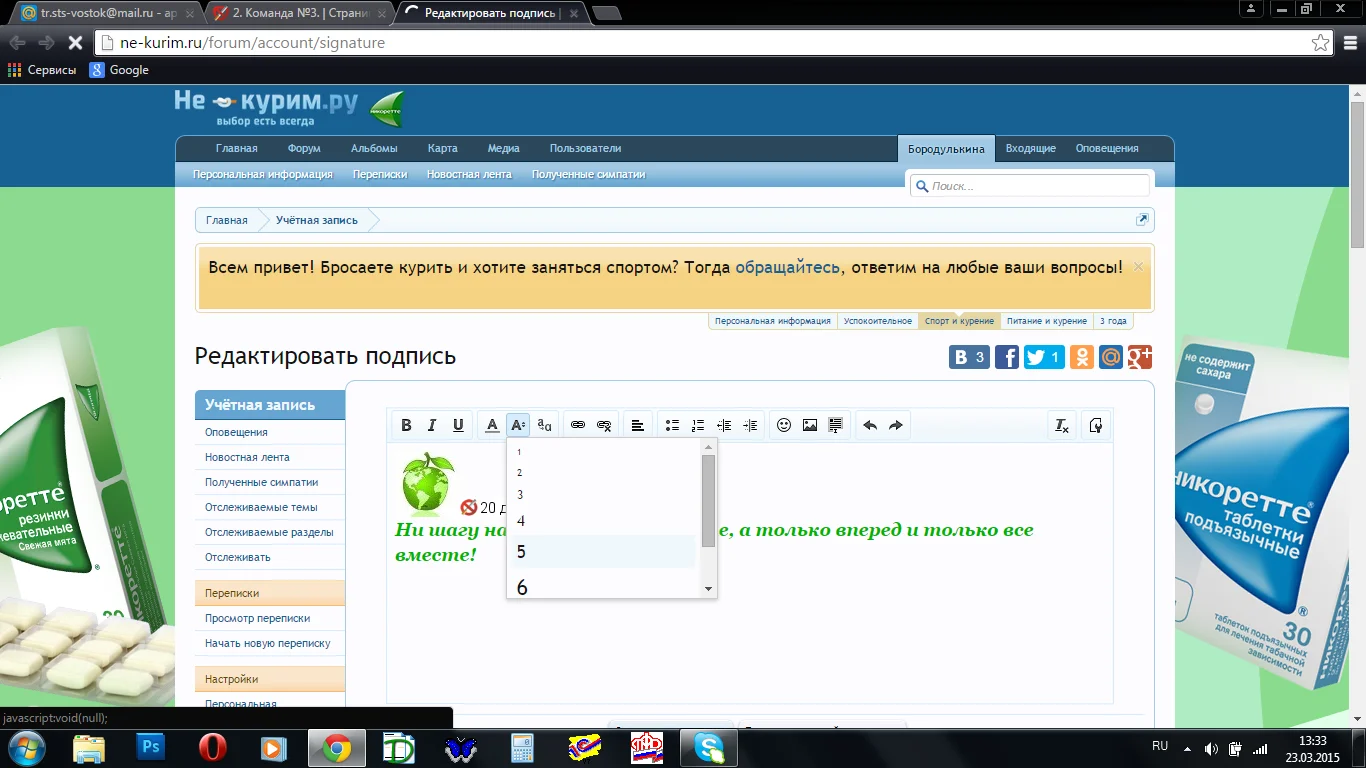Viewport: 1366px width, 768px height.
Task: Choose font size 2 from list
Action: 603,472
